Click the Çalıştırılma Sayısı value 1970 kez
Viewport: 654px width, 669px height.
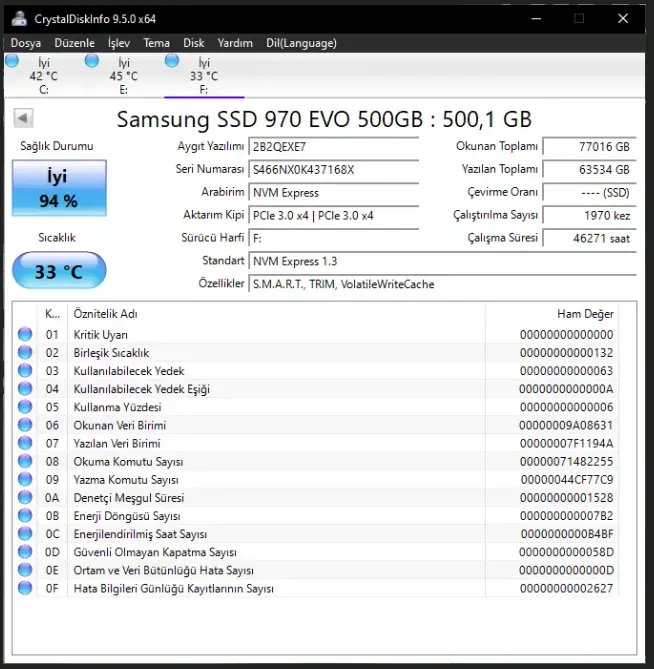[590, 215]
